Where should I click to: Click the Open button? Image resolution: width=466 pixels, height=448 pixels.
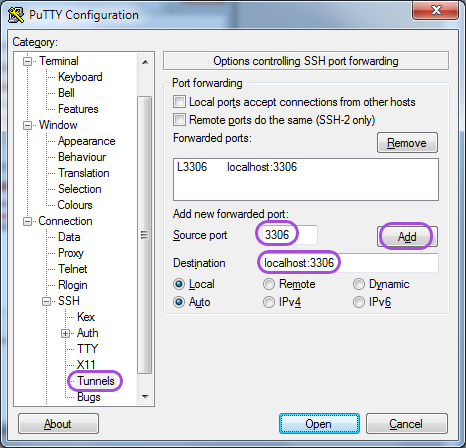319,424
